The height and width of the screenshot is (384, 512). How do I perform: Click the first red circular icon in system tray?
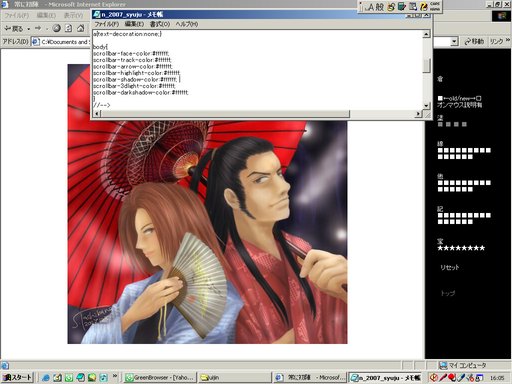(x=434, y=378)
